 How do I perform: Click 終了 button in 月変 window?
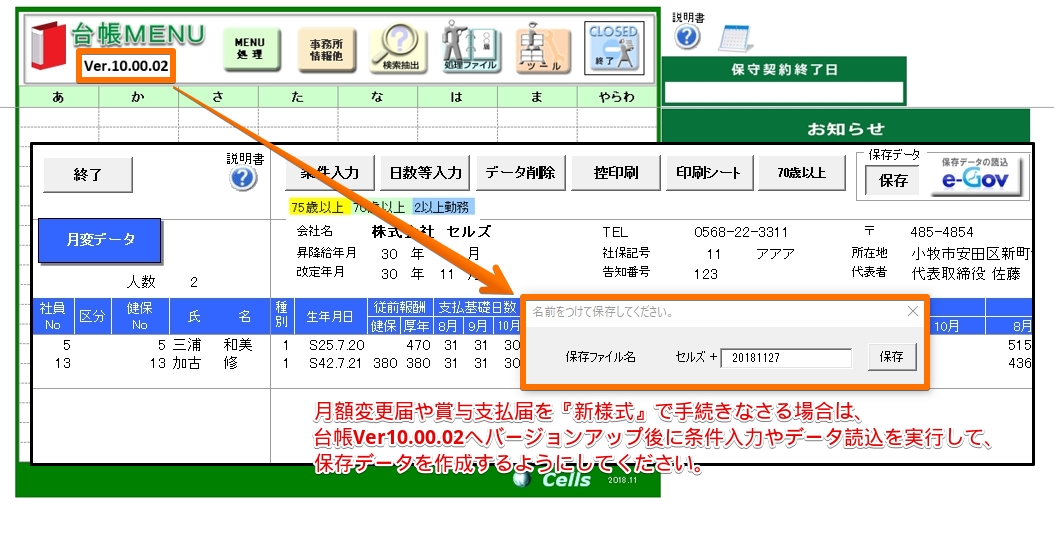tap(87, 175)
